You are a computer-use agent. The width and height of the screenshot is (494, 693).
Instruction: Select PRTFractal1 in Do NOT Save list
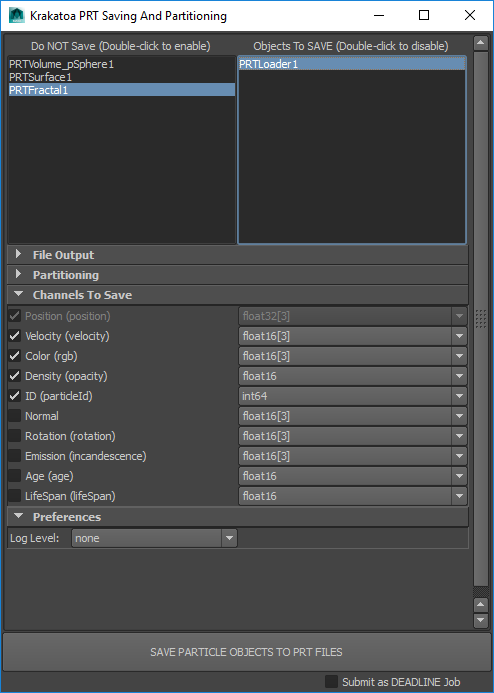[122, 90]
